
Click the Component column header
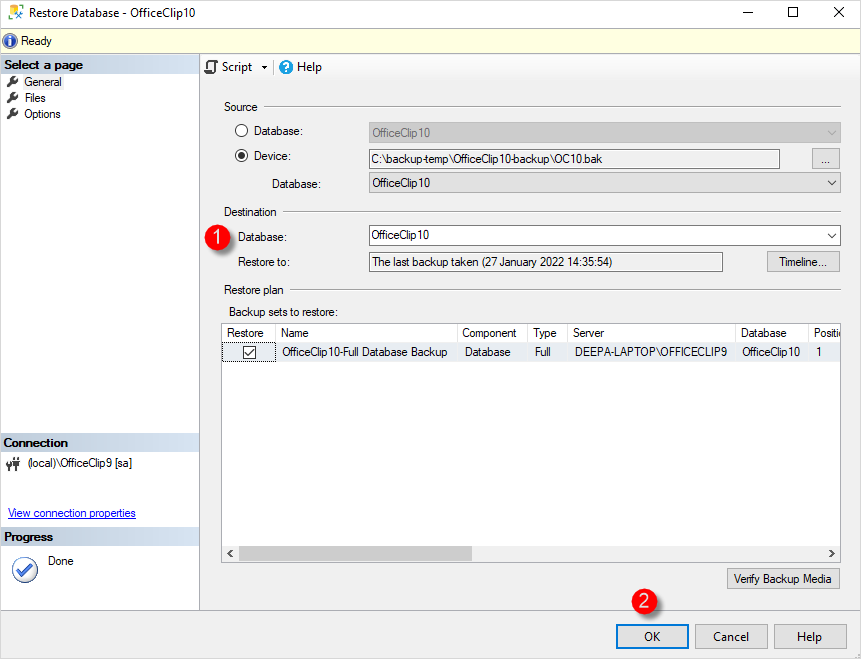[492, 333]
